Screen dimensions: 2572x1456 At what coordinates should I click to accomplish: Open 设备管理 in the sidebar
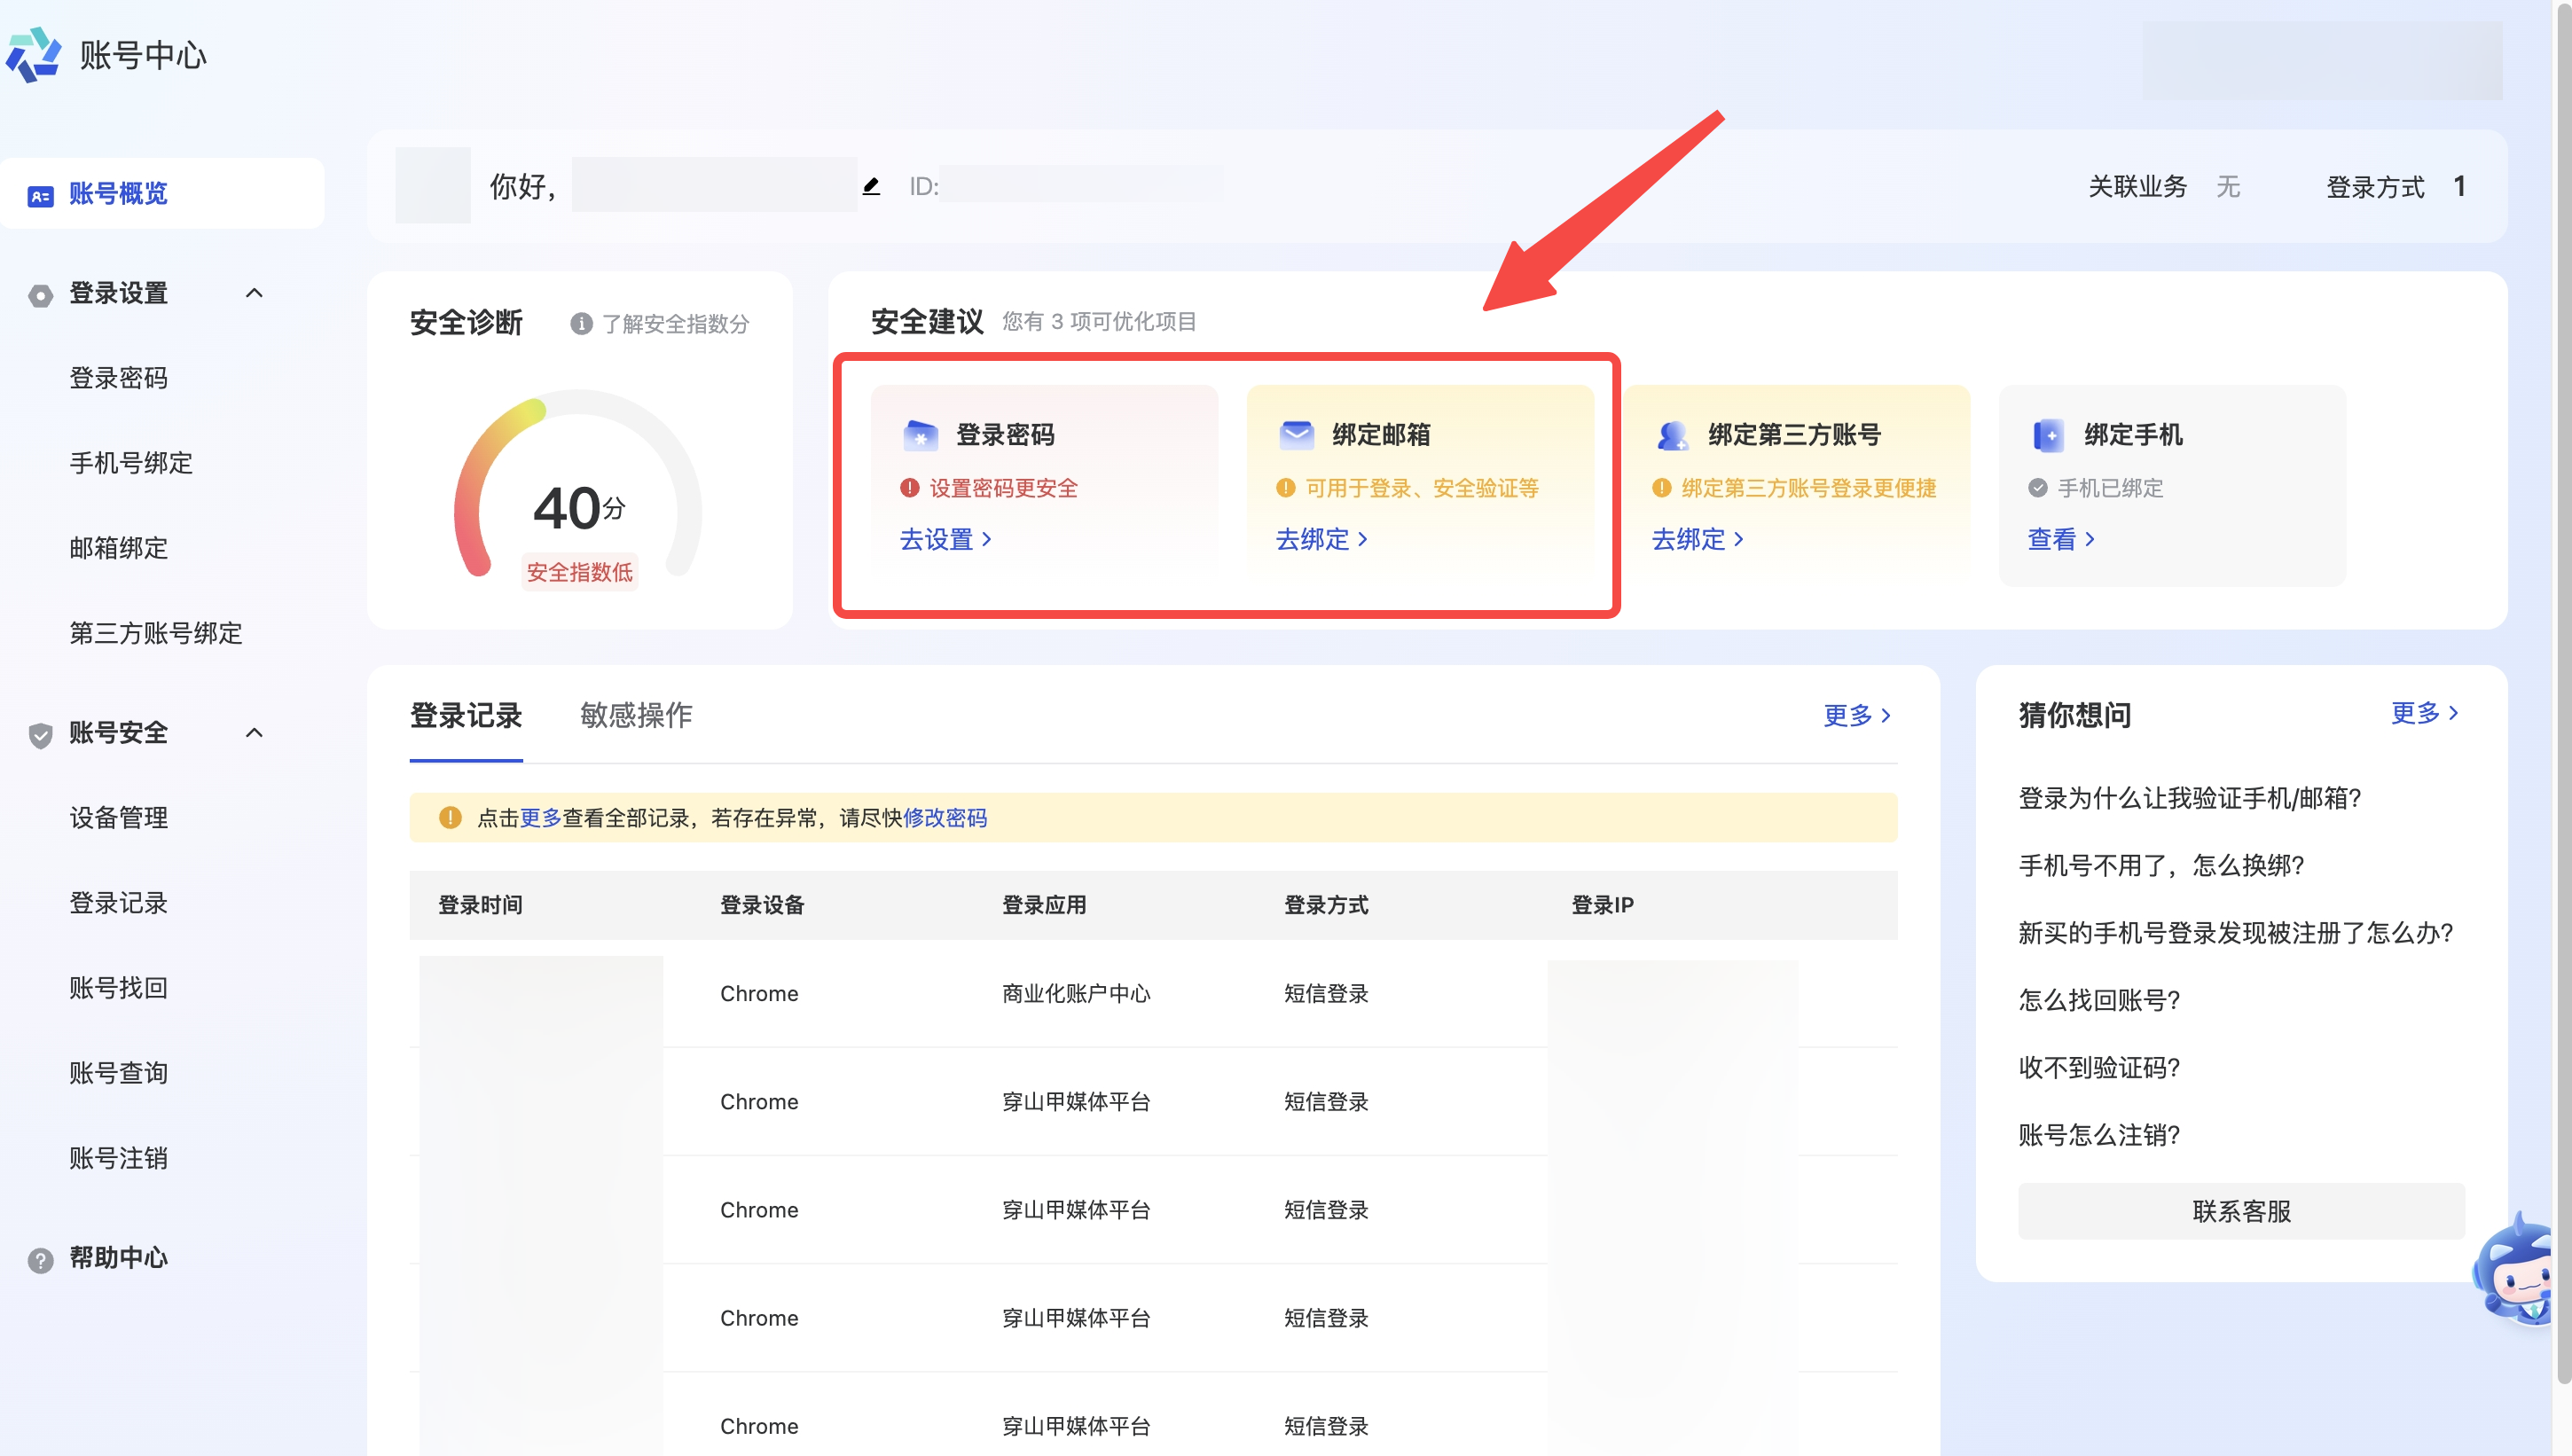click(x=118, y=818)
